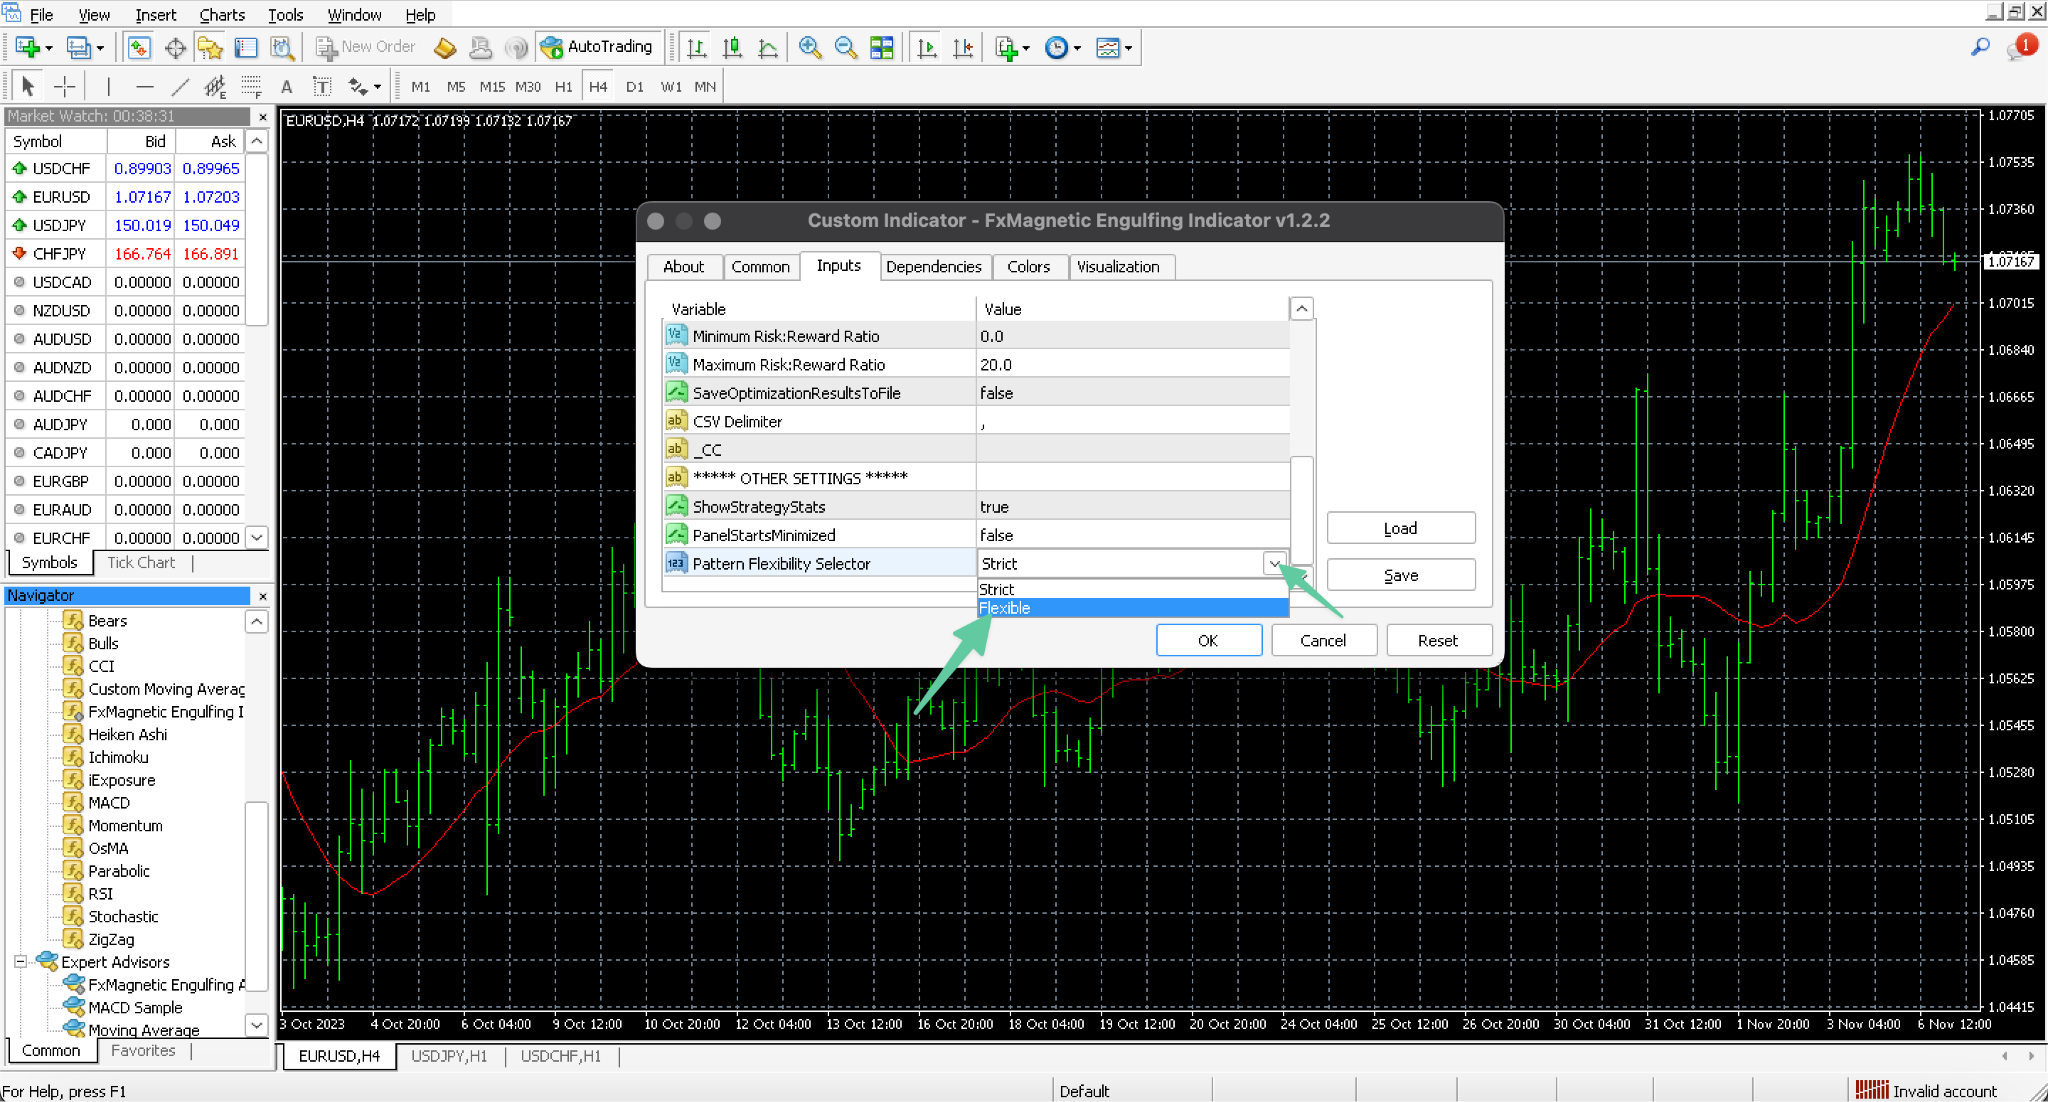Viewport: 2048px width, 1102px height.
Task: Switch timeframe to M15
Action: (x=492, y=87)
